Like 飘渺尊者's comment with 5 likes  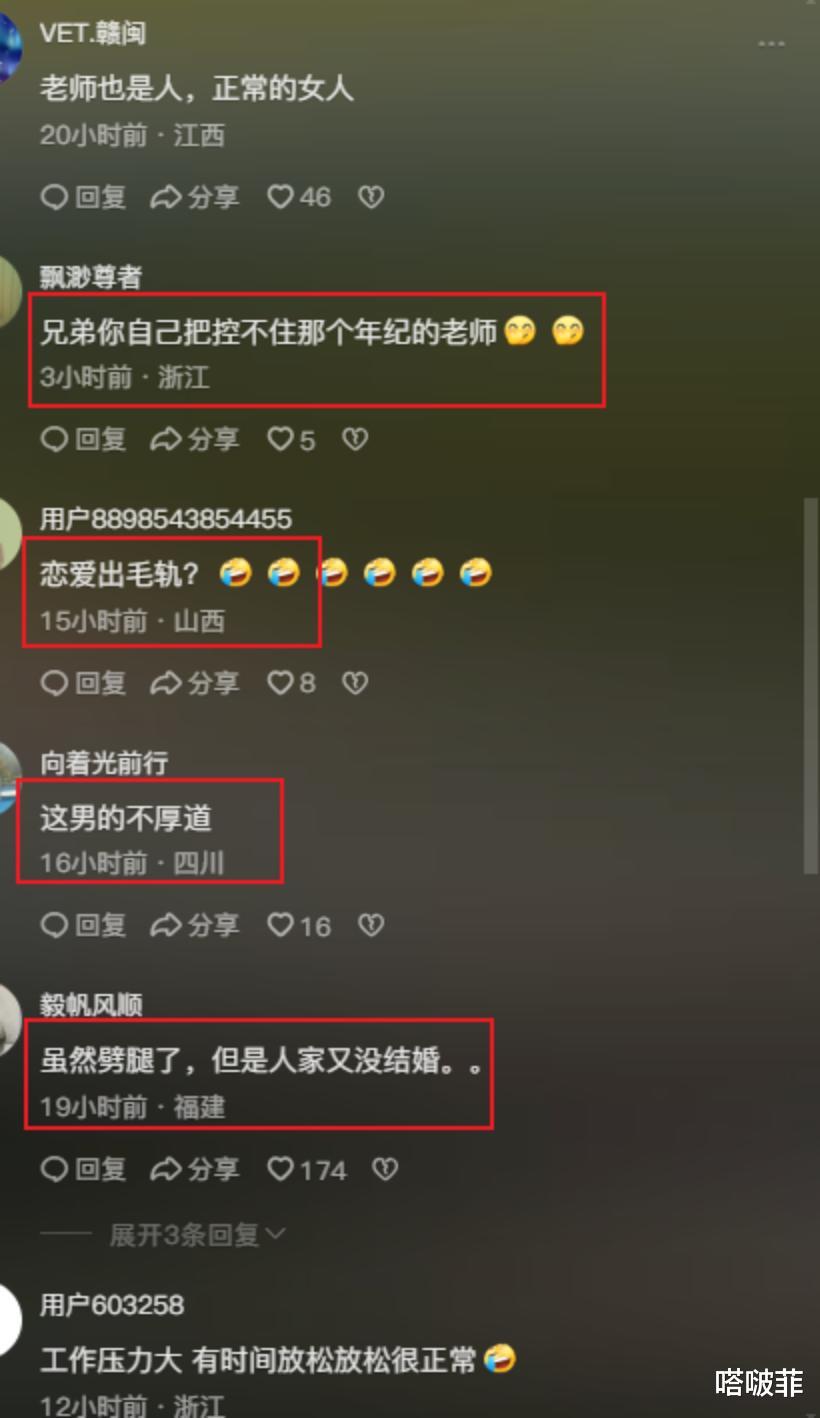(291, 439)
